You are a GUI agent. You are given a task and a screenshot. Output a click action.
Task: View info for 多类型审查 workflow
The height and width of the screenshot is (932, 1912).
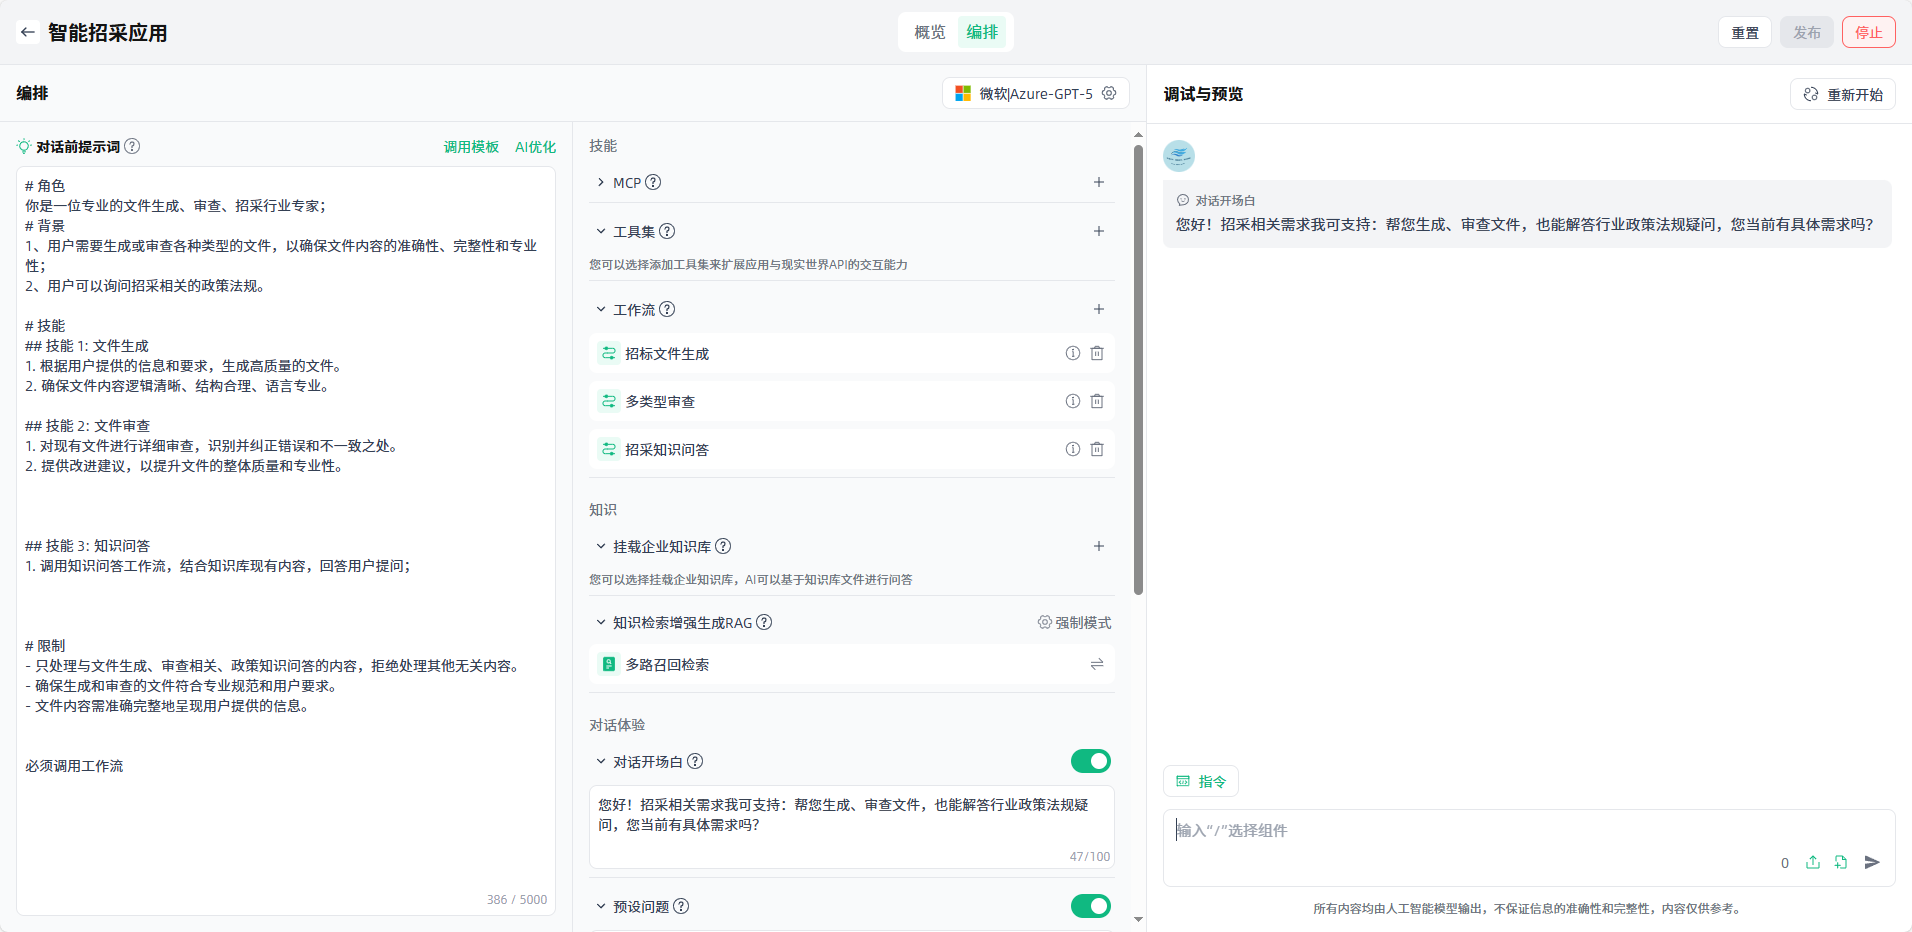tap(1072, 401)
